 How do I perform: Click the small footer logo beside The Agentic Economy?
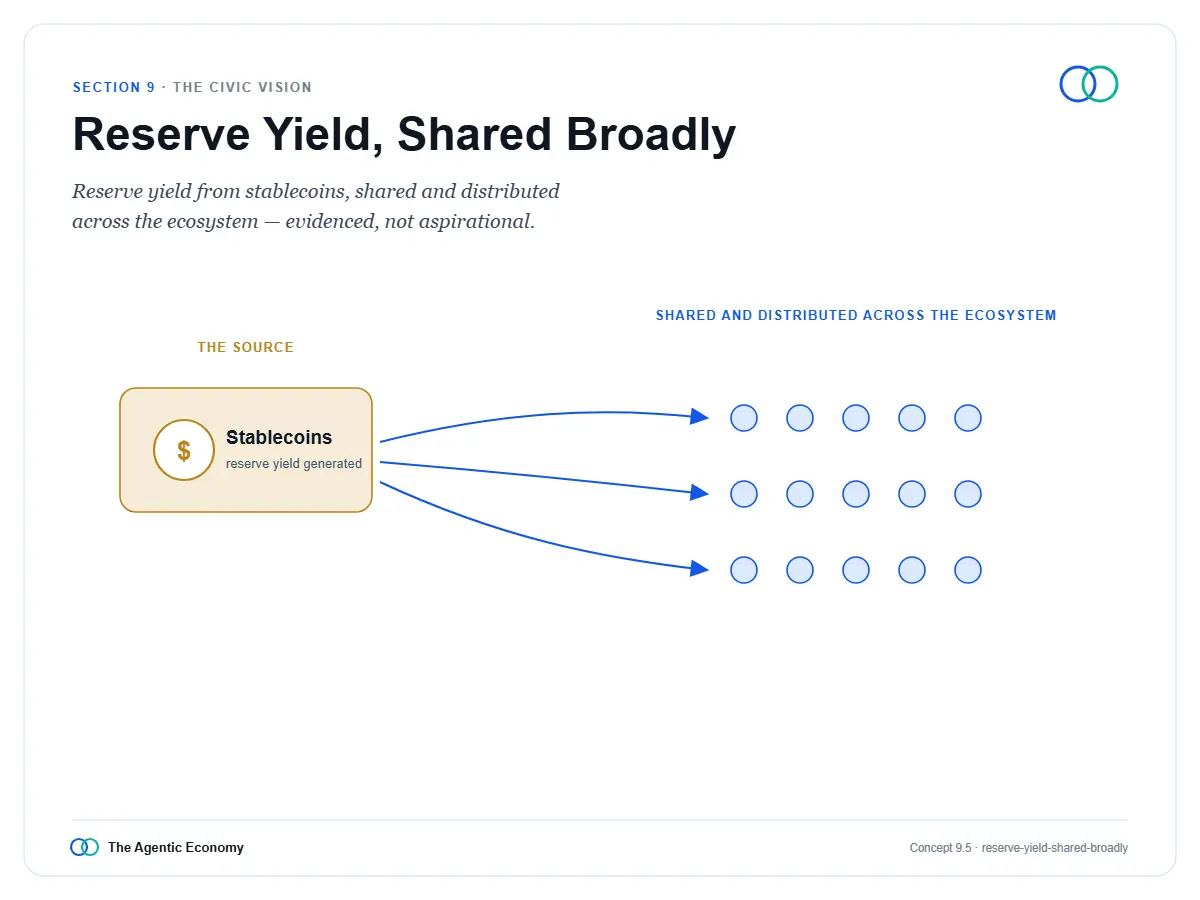click(85, 847)
